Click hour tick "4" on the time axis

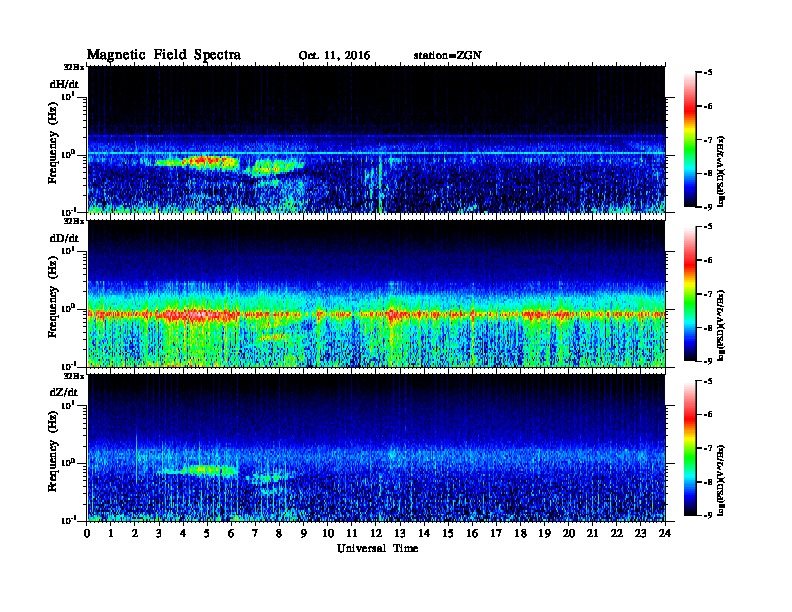coord(183,534)
